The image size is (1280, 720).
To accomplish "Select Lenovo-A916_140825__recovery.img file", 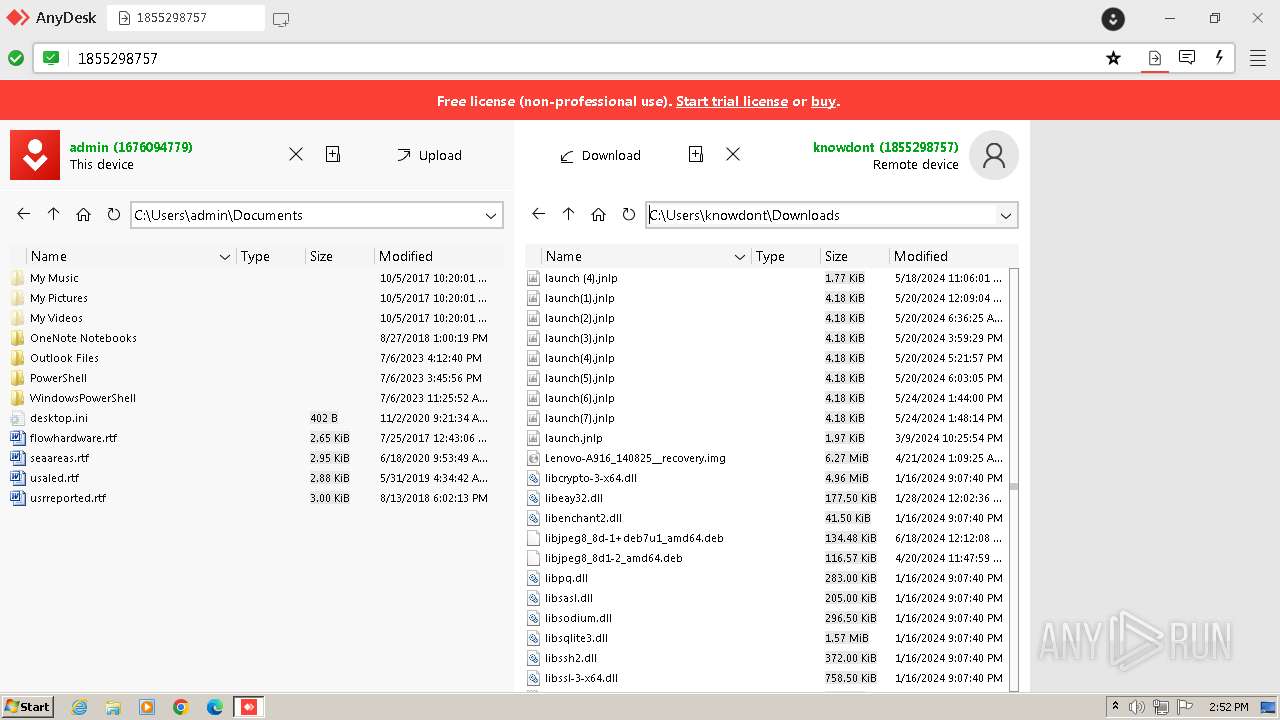I will point(635,458).
